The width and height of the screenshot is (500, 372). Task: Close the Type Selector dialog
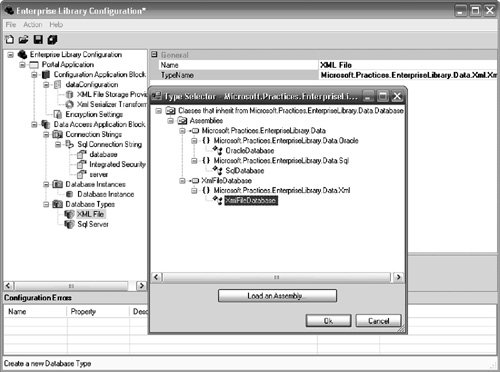click(397, 96)
